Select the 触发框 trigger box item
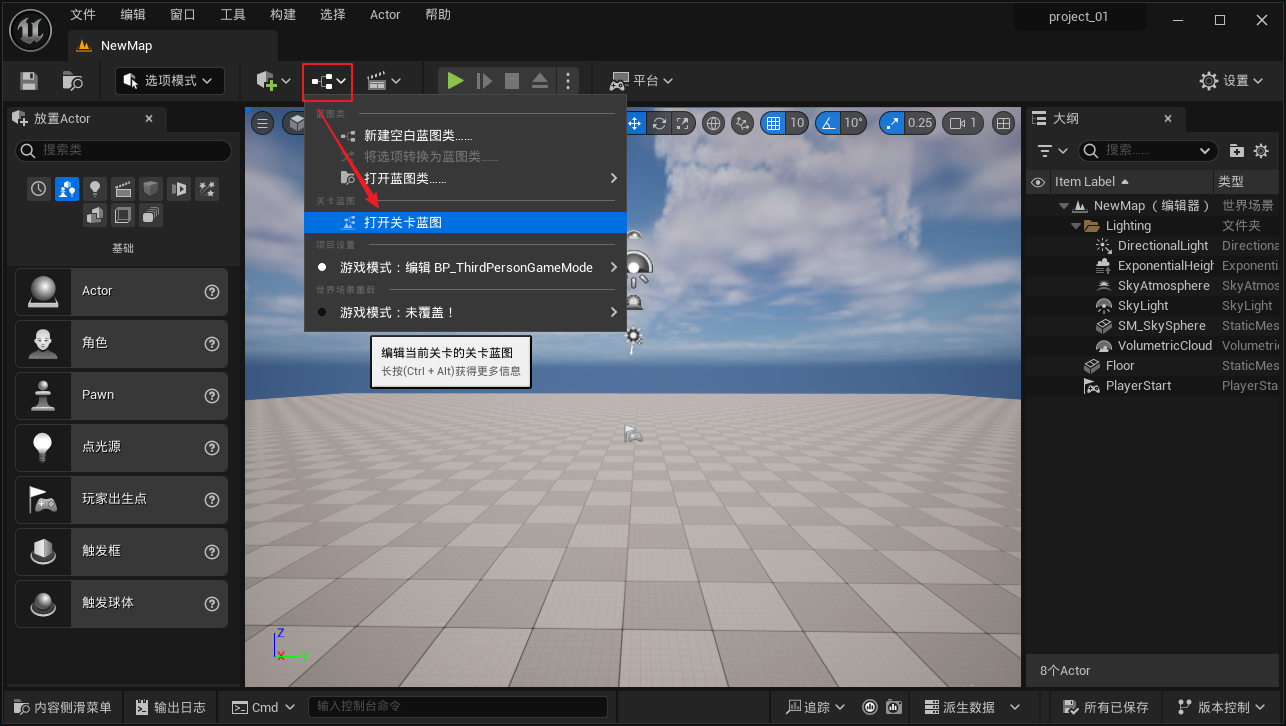 122,551
